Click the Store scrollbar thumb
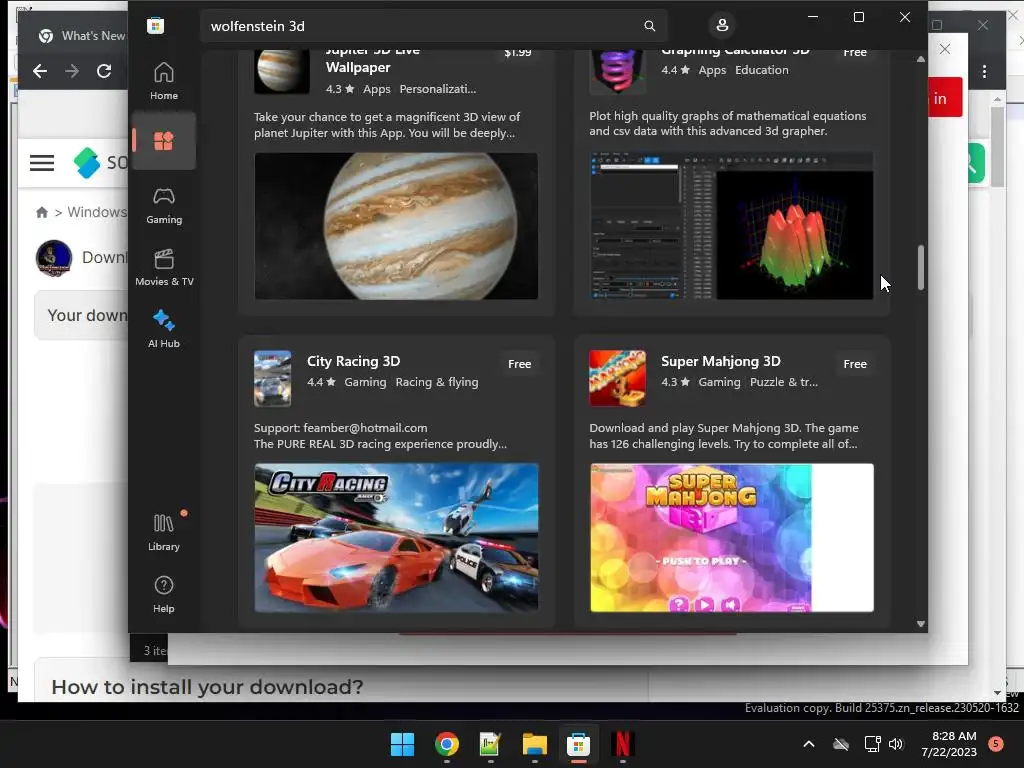The height and width of the screenshot is (768, 1024). coord(921,267)
